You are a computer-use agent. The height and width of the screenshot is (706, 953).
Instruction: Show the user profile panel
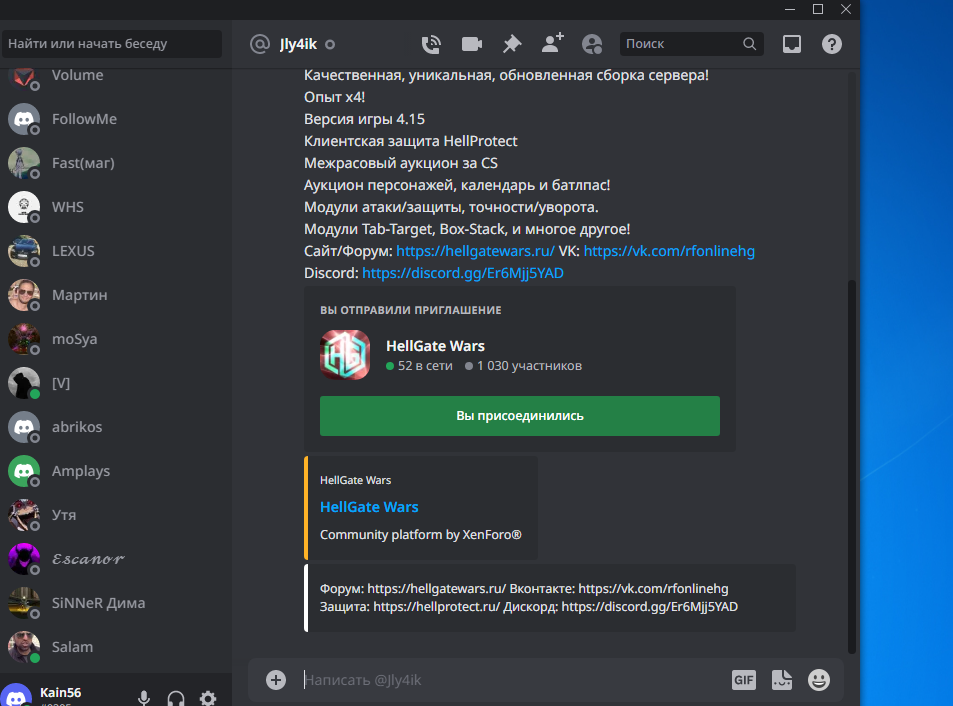point(592,44)
